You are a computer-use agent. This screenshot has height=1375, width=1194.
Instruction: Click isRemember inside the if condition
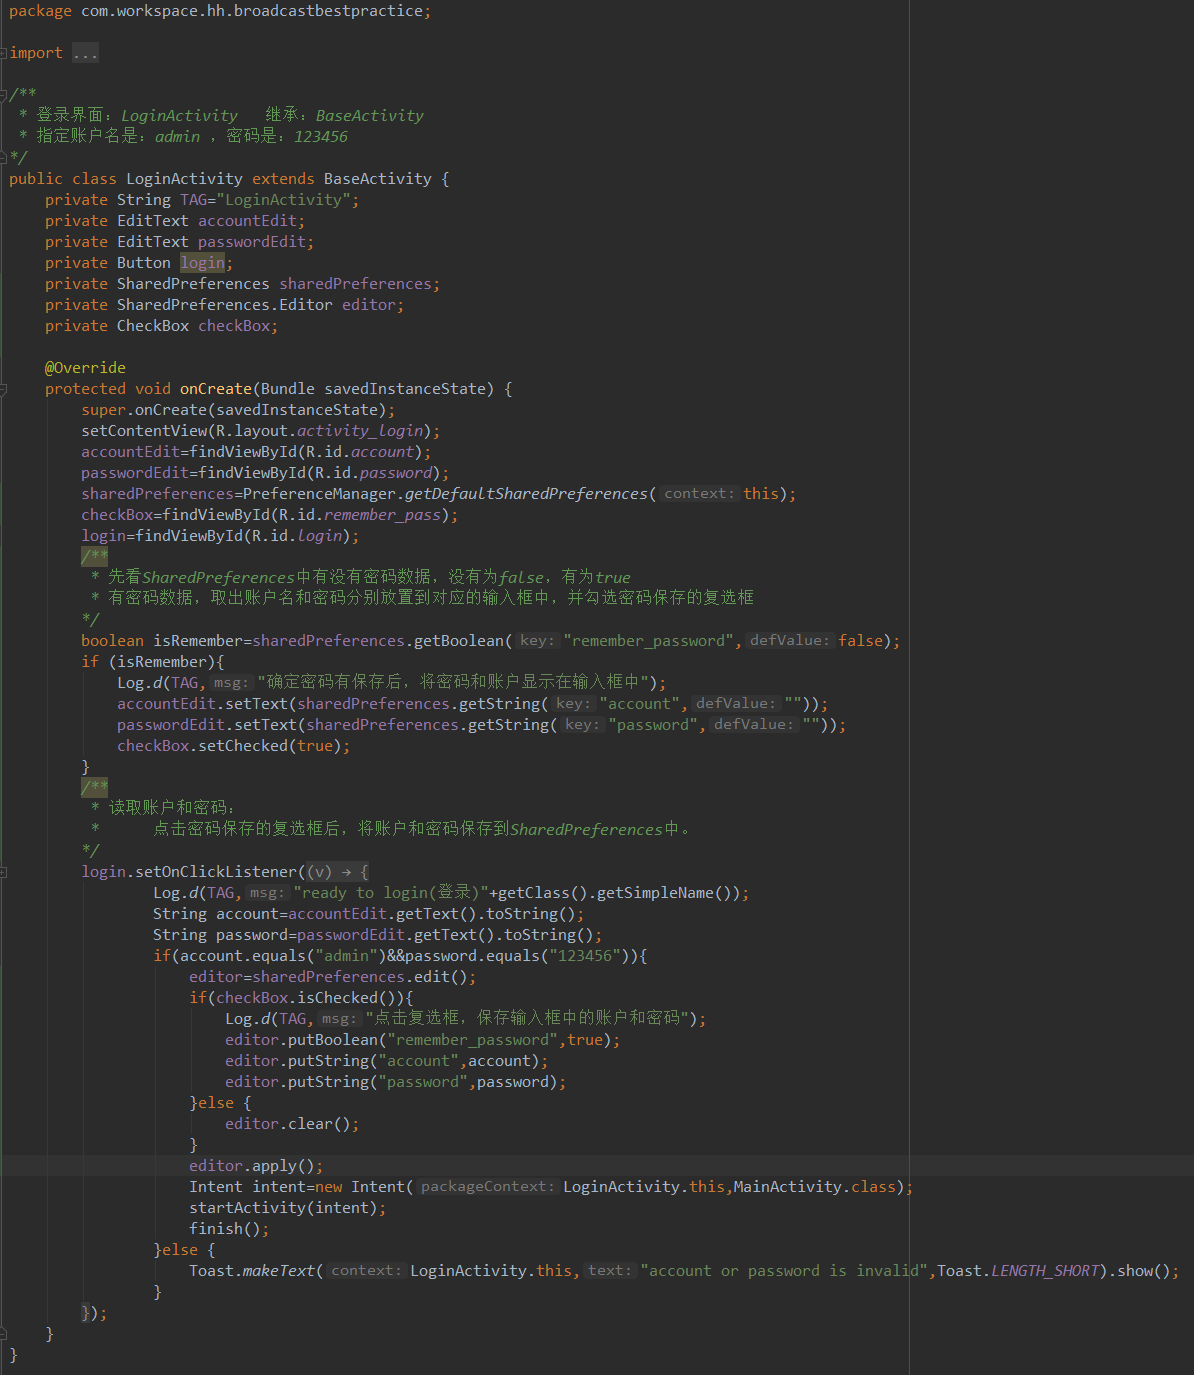[x=162, y=662]
